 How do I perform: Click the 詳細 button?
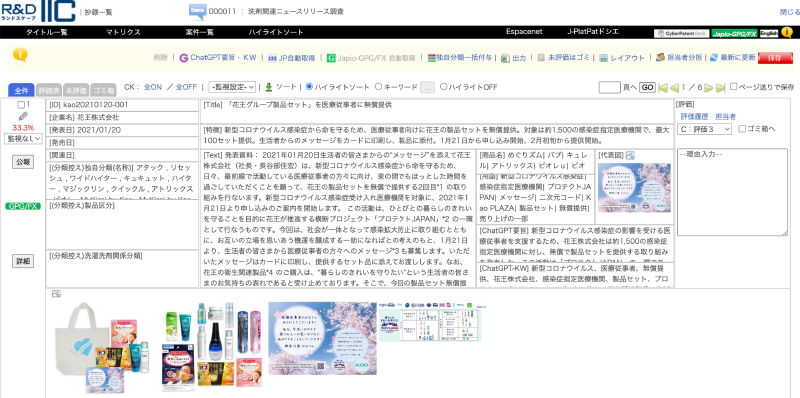23,261
